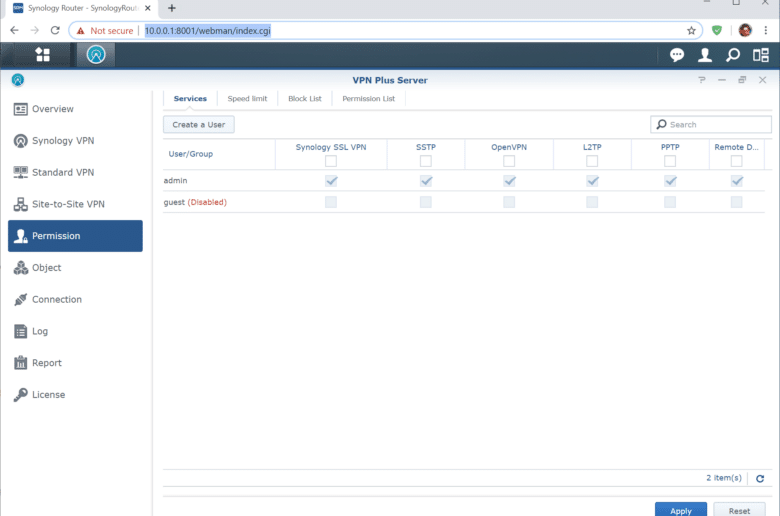This screenshot has height=516, width=780.
Task: Click the browser address bar URL
Action: point(207,31)
